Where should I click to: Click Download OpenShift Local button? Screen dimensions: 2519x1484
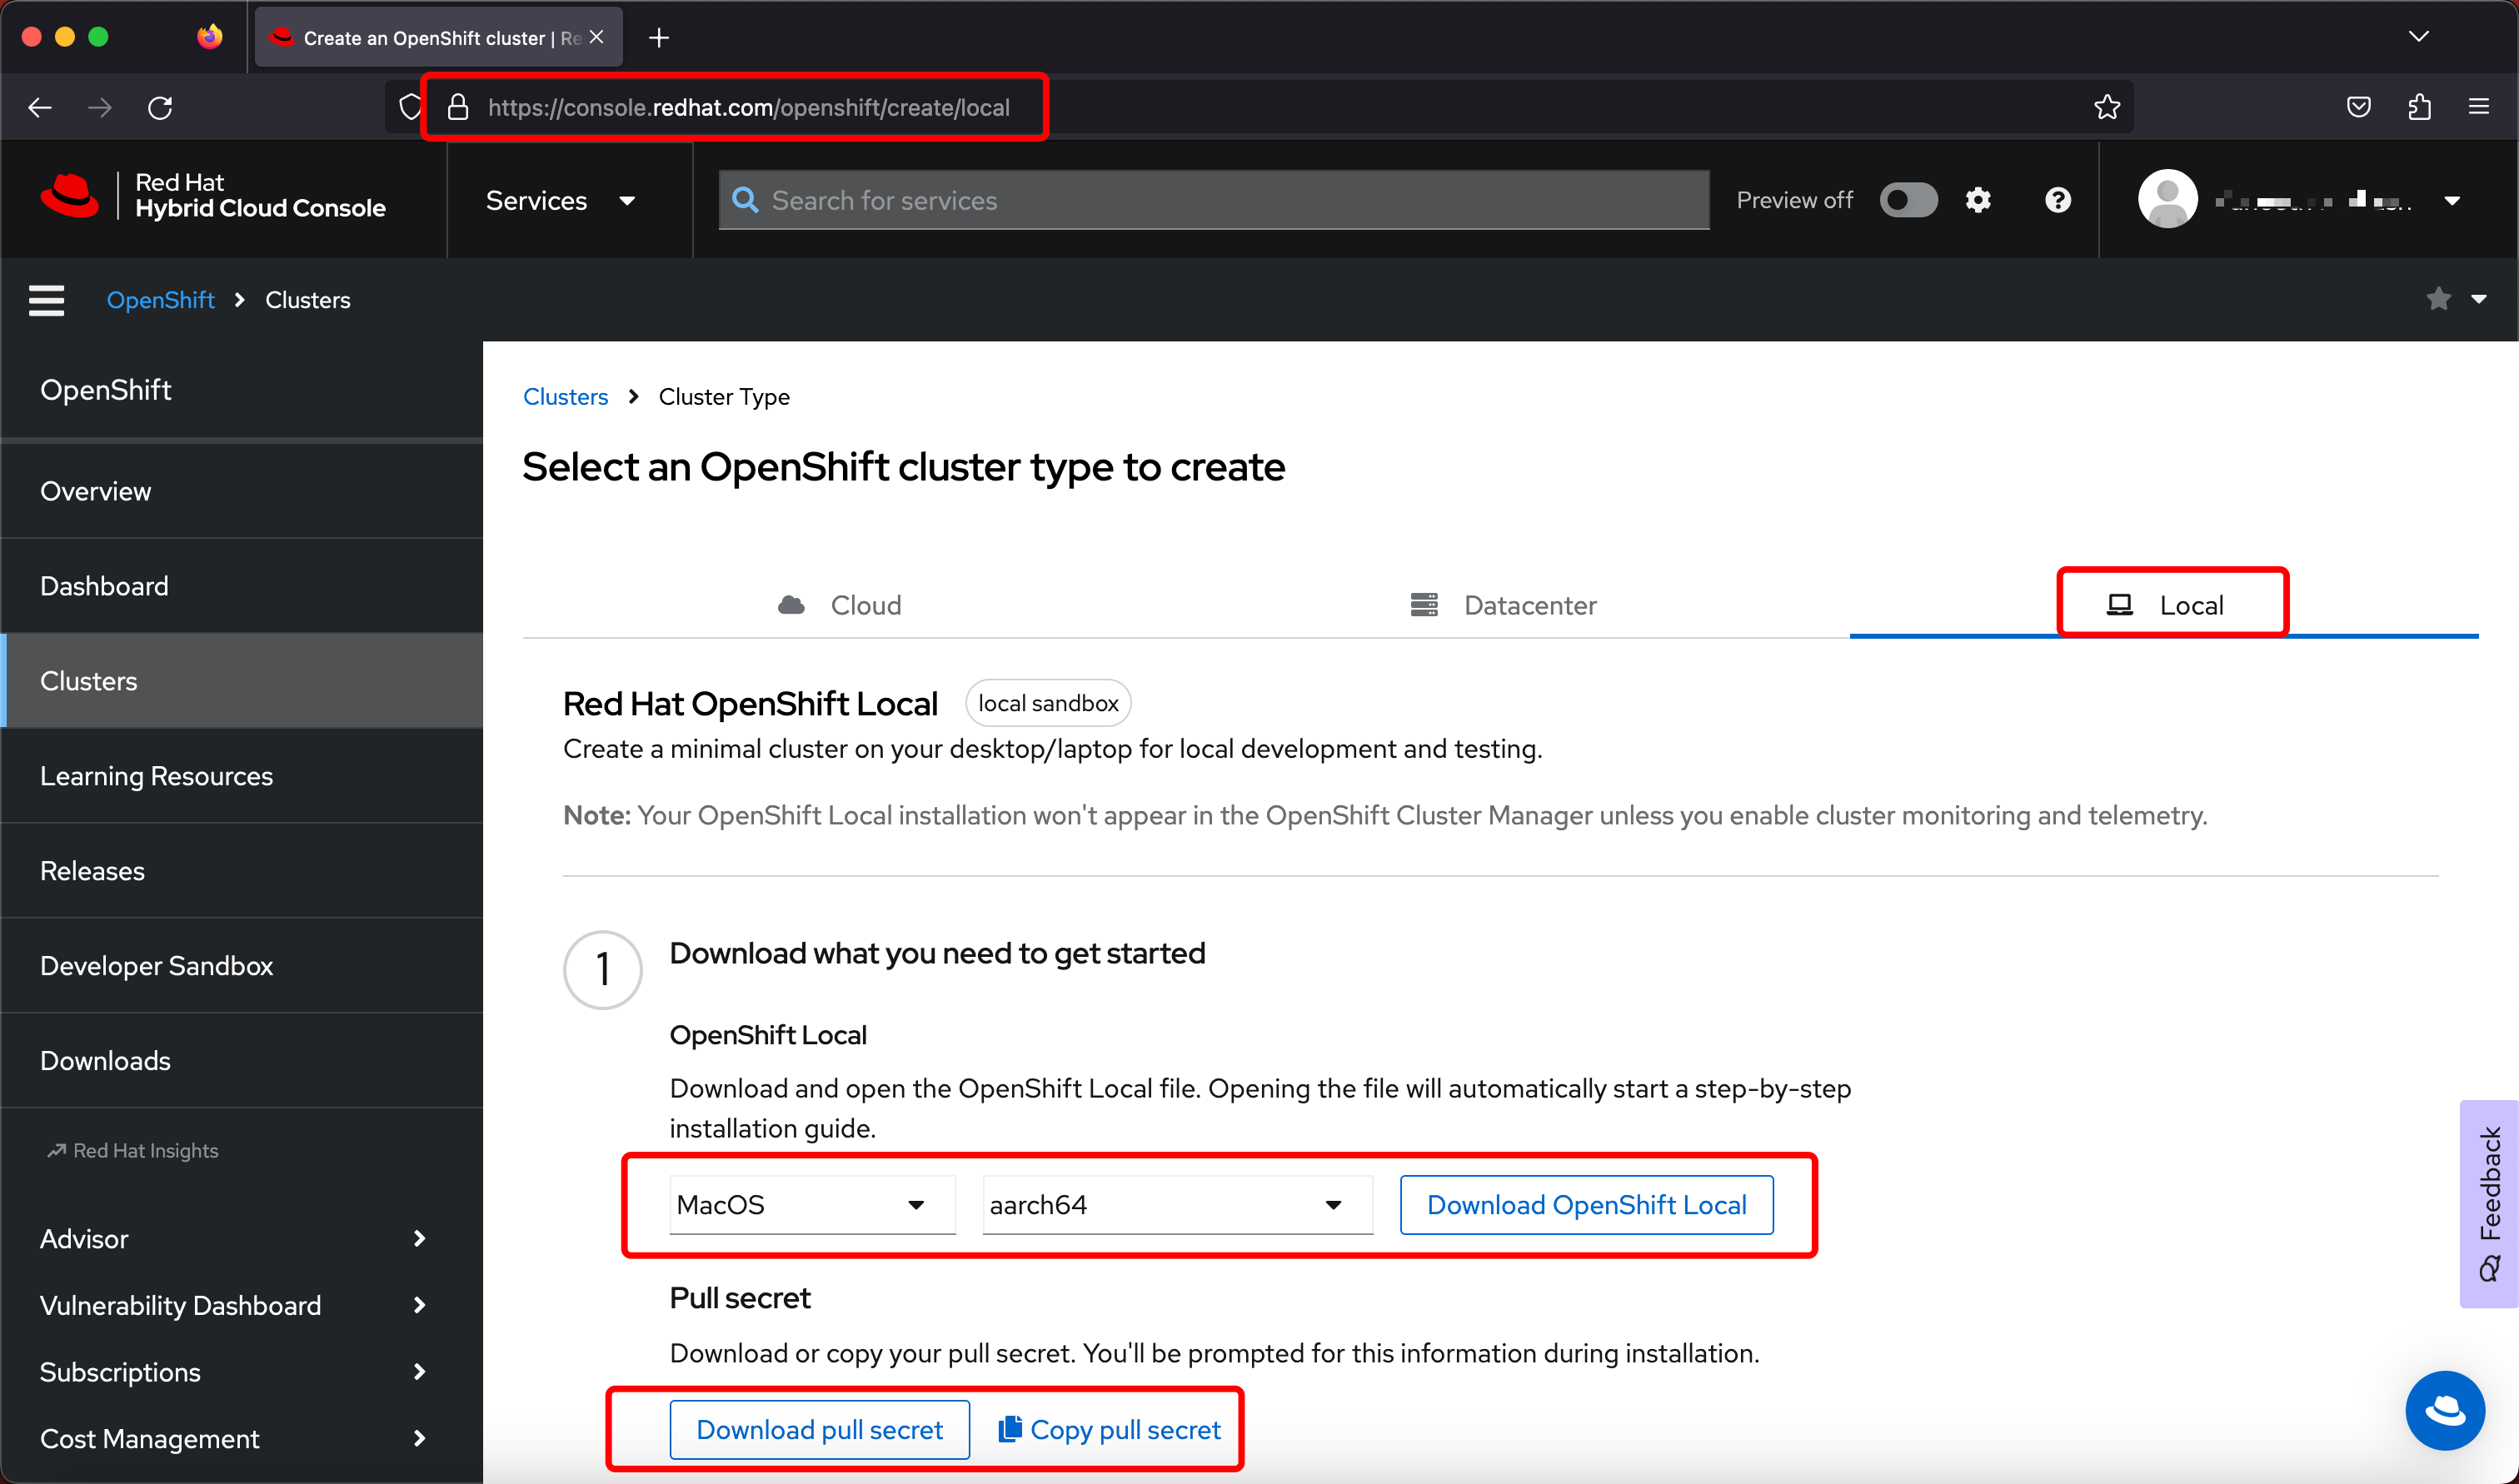[x=1586, y=1204]
